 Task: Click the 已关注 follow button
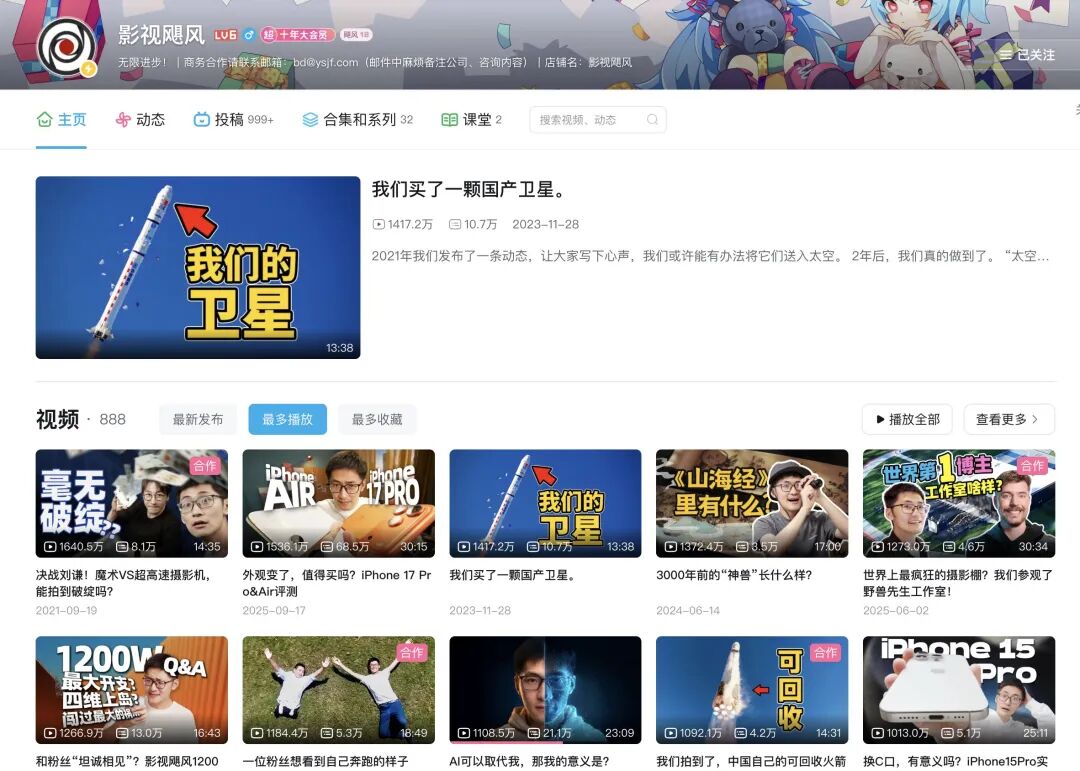(1030, 56)
